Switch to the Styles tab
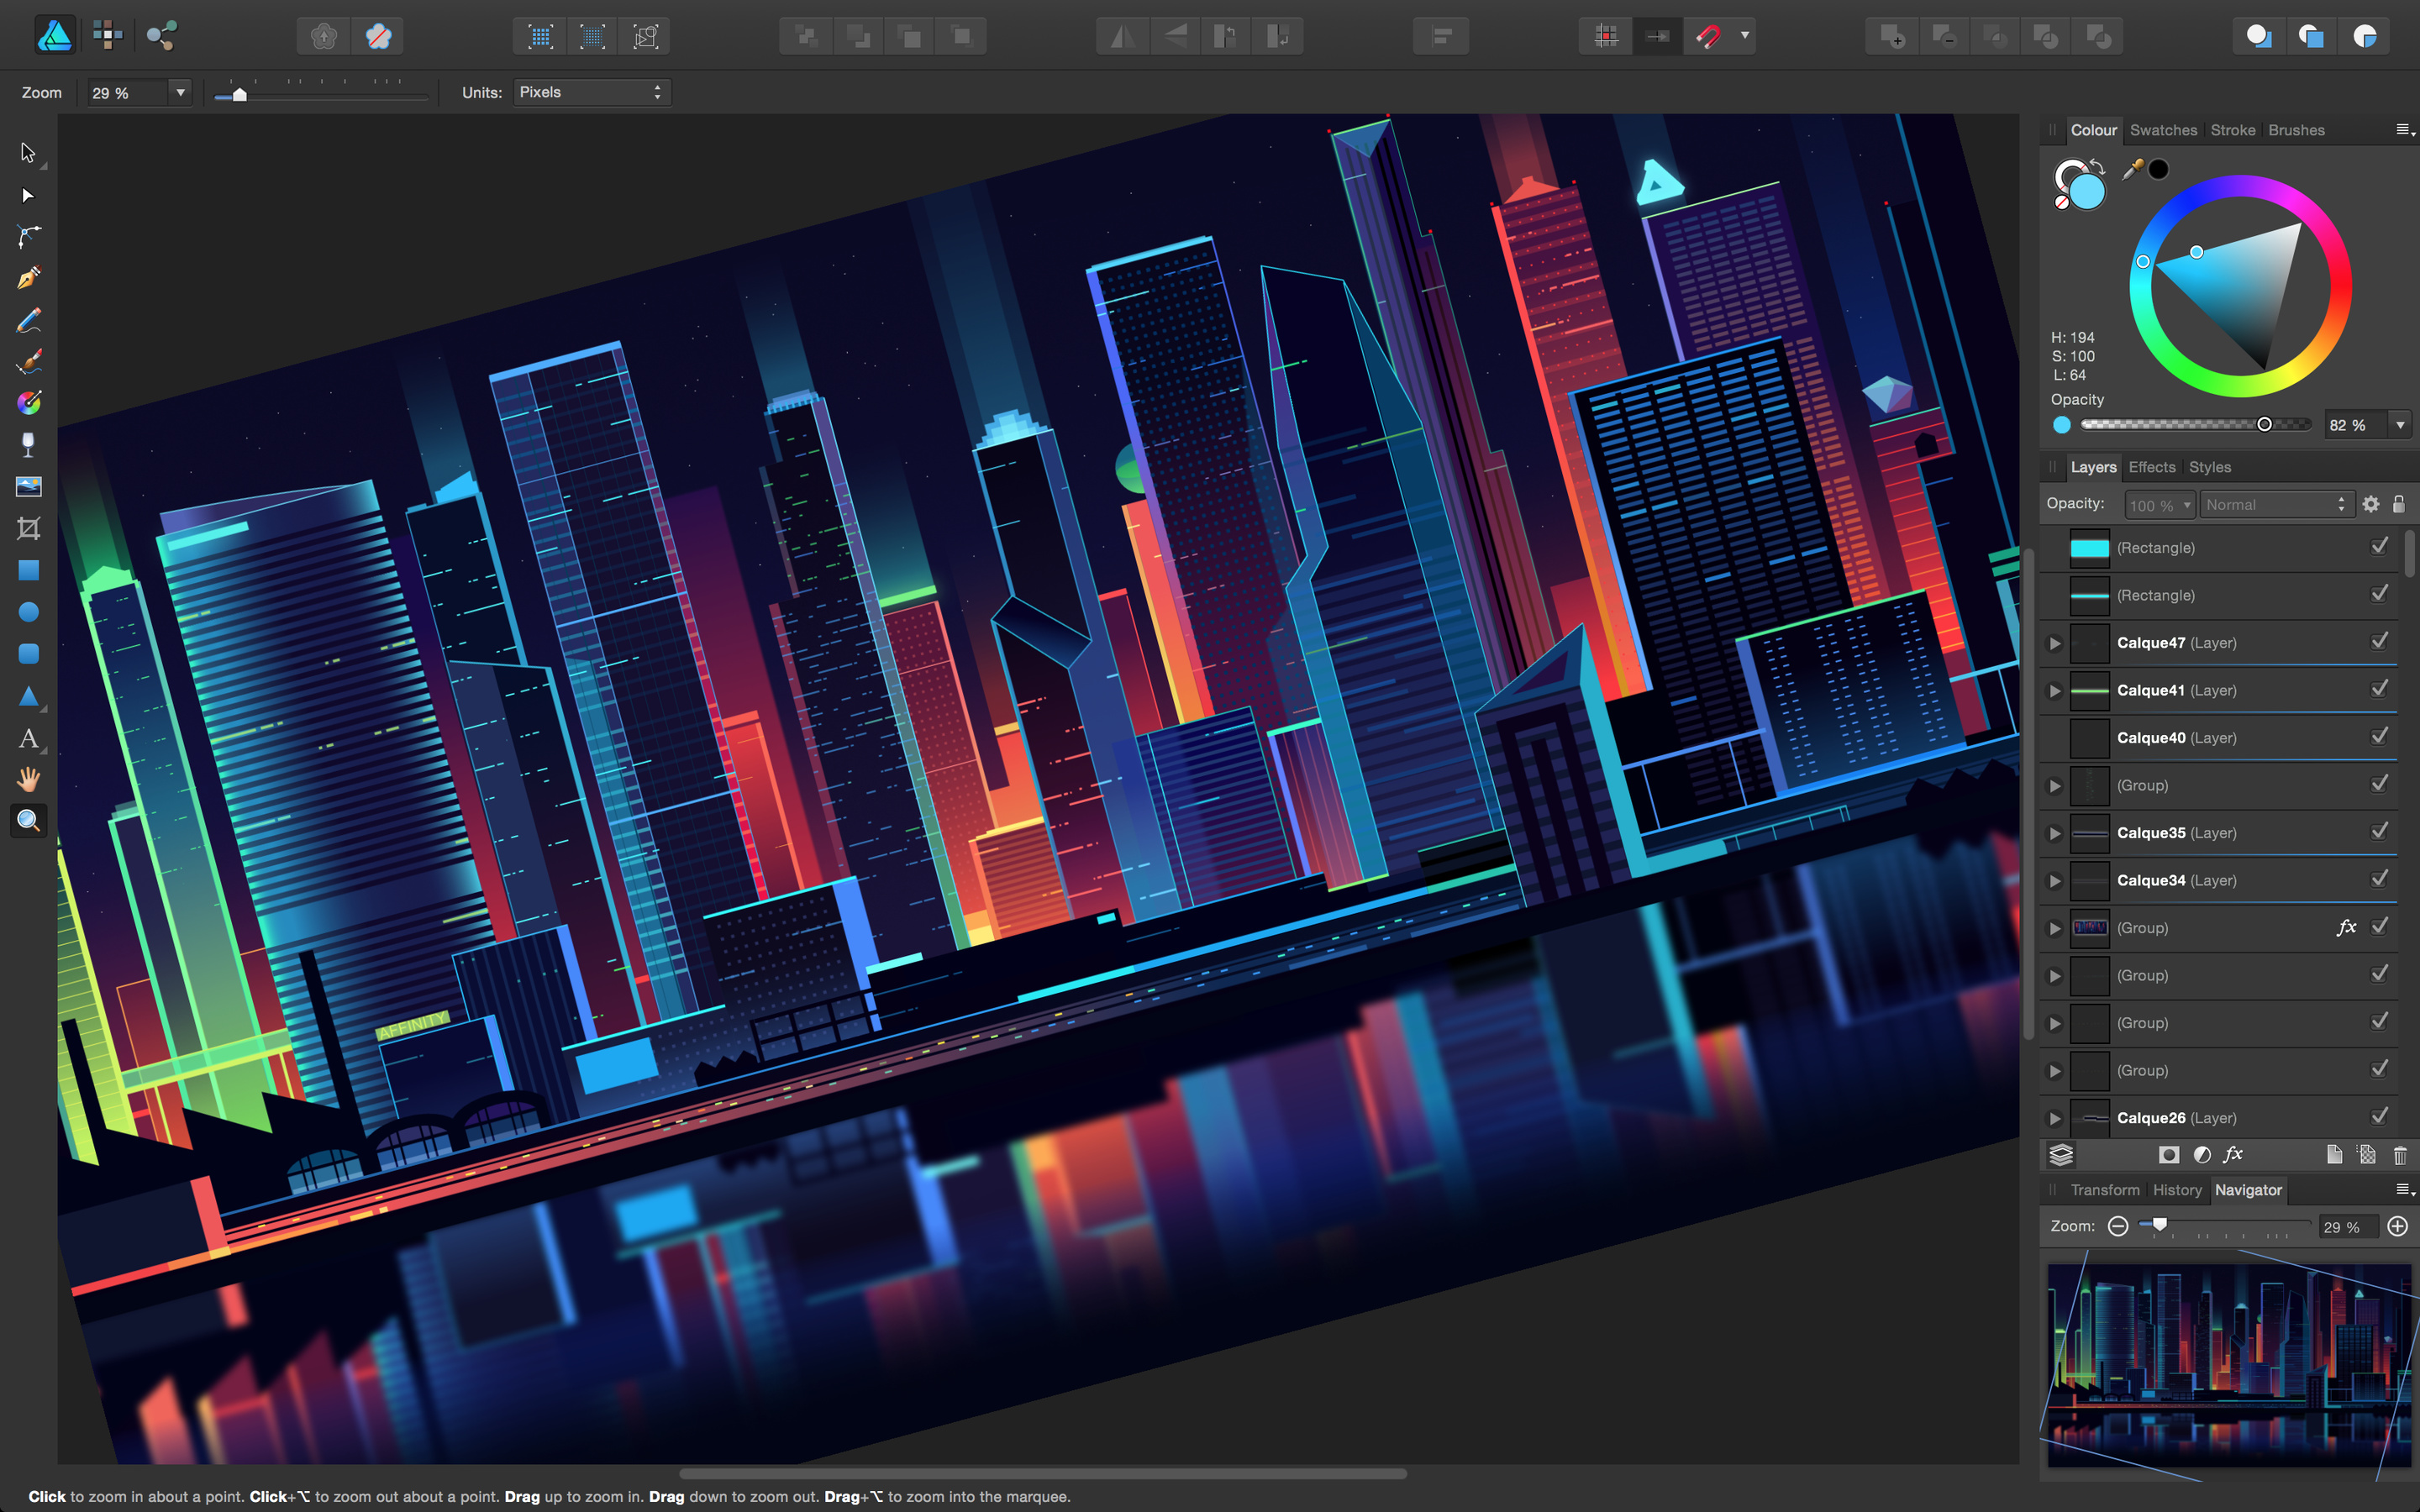 coord(2210,467)
